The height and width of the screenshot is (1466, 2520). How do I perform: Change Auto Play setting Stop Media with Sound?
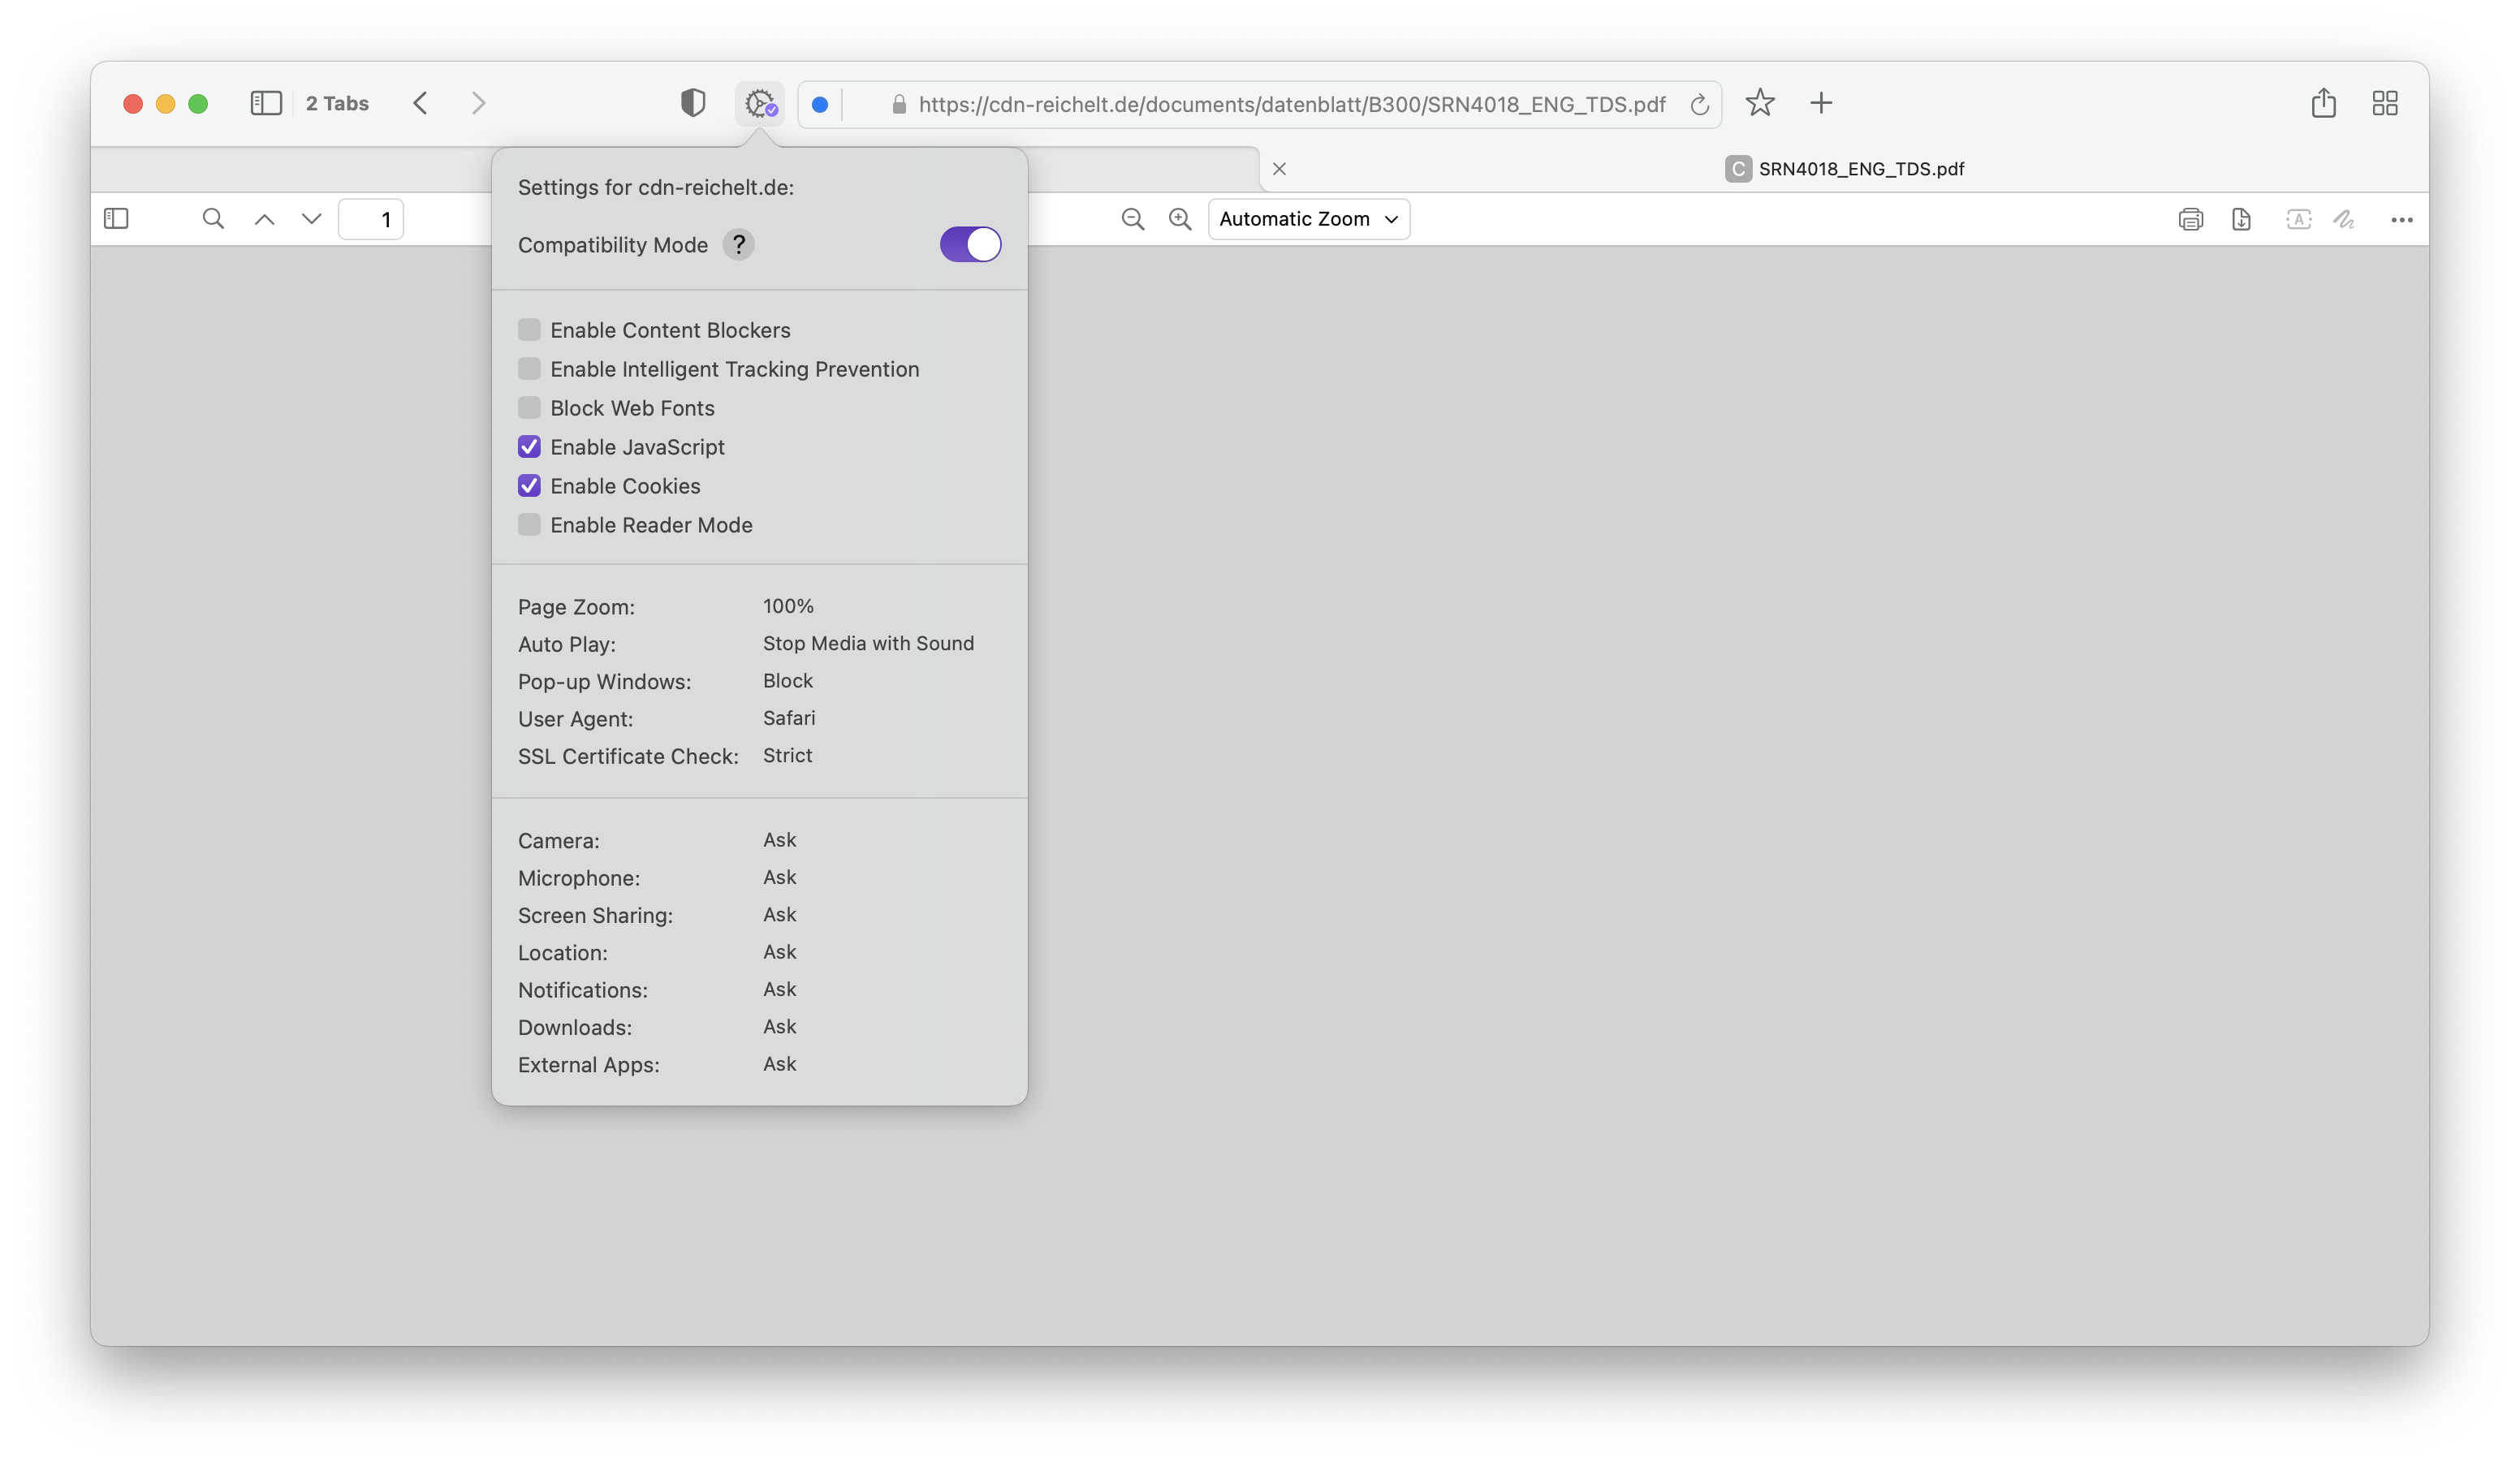(868, 643)
